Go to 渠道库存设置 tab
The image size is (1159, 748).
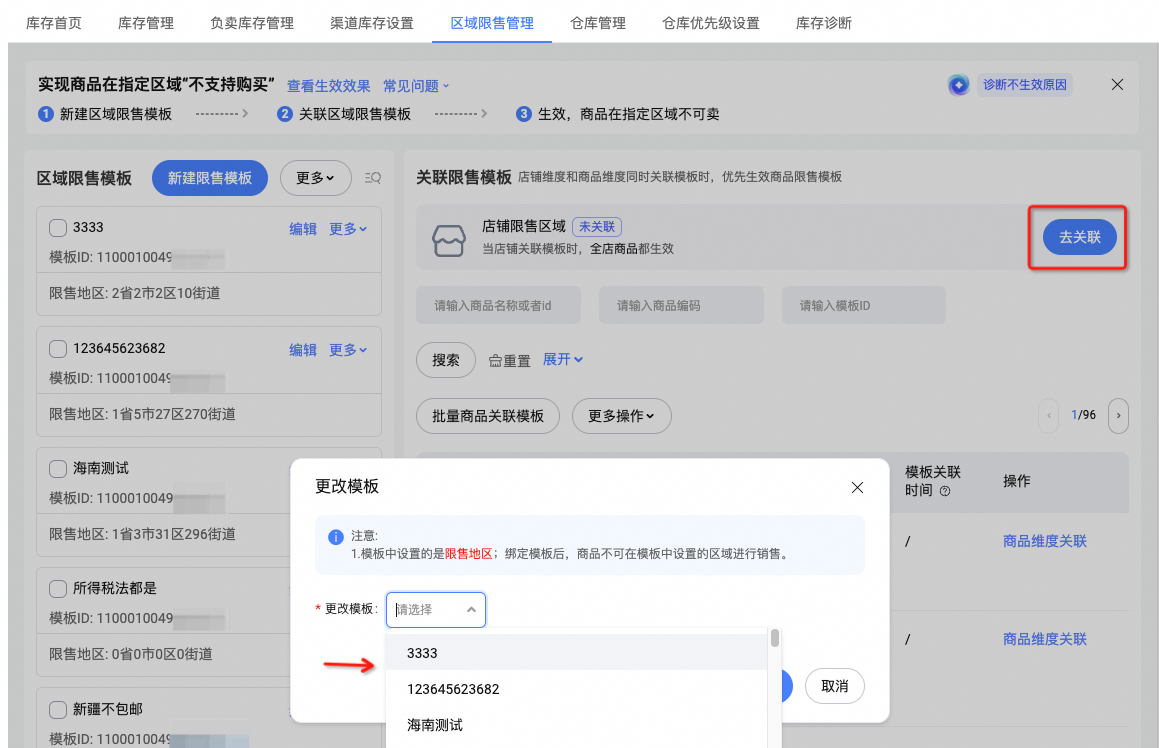tap(372, 23)
